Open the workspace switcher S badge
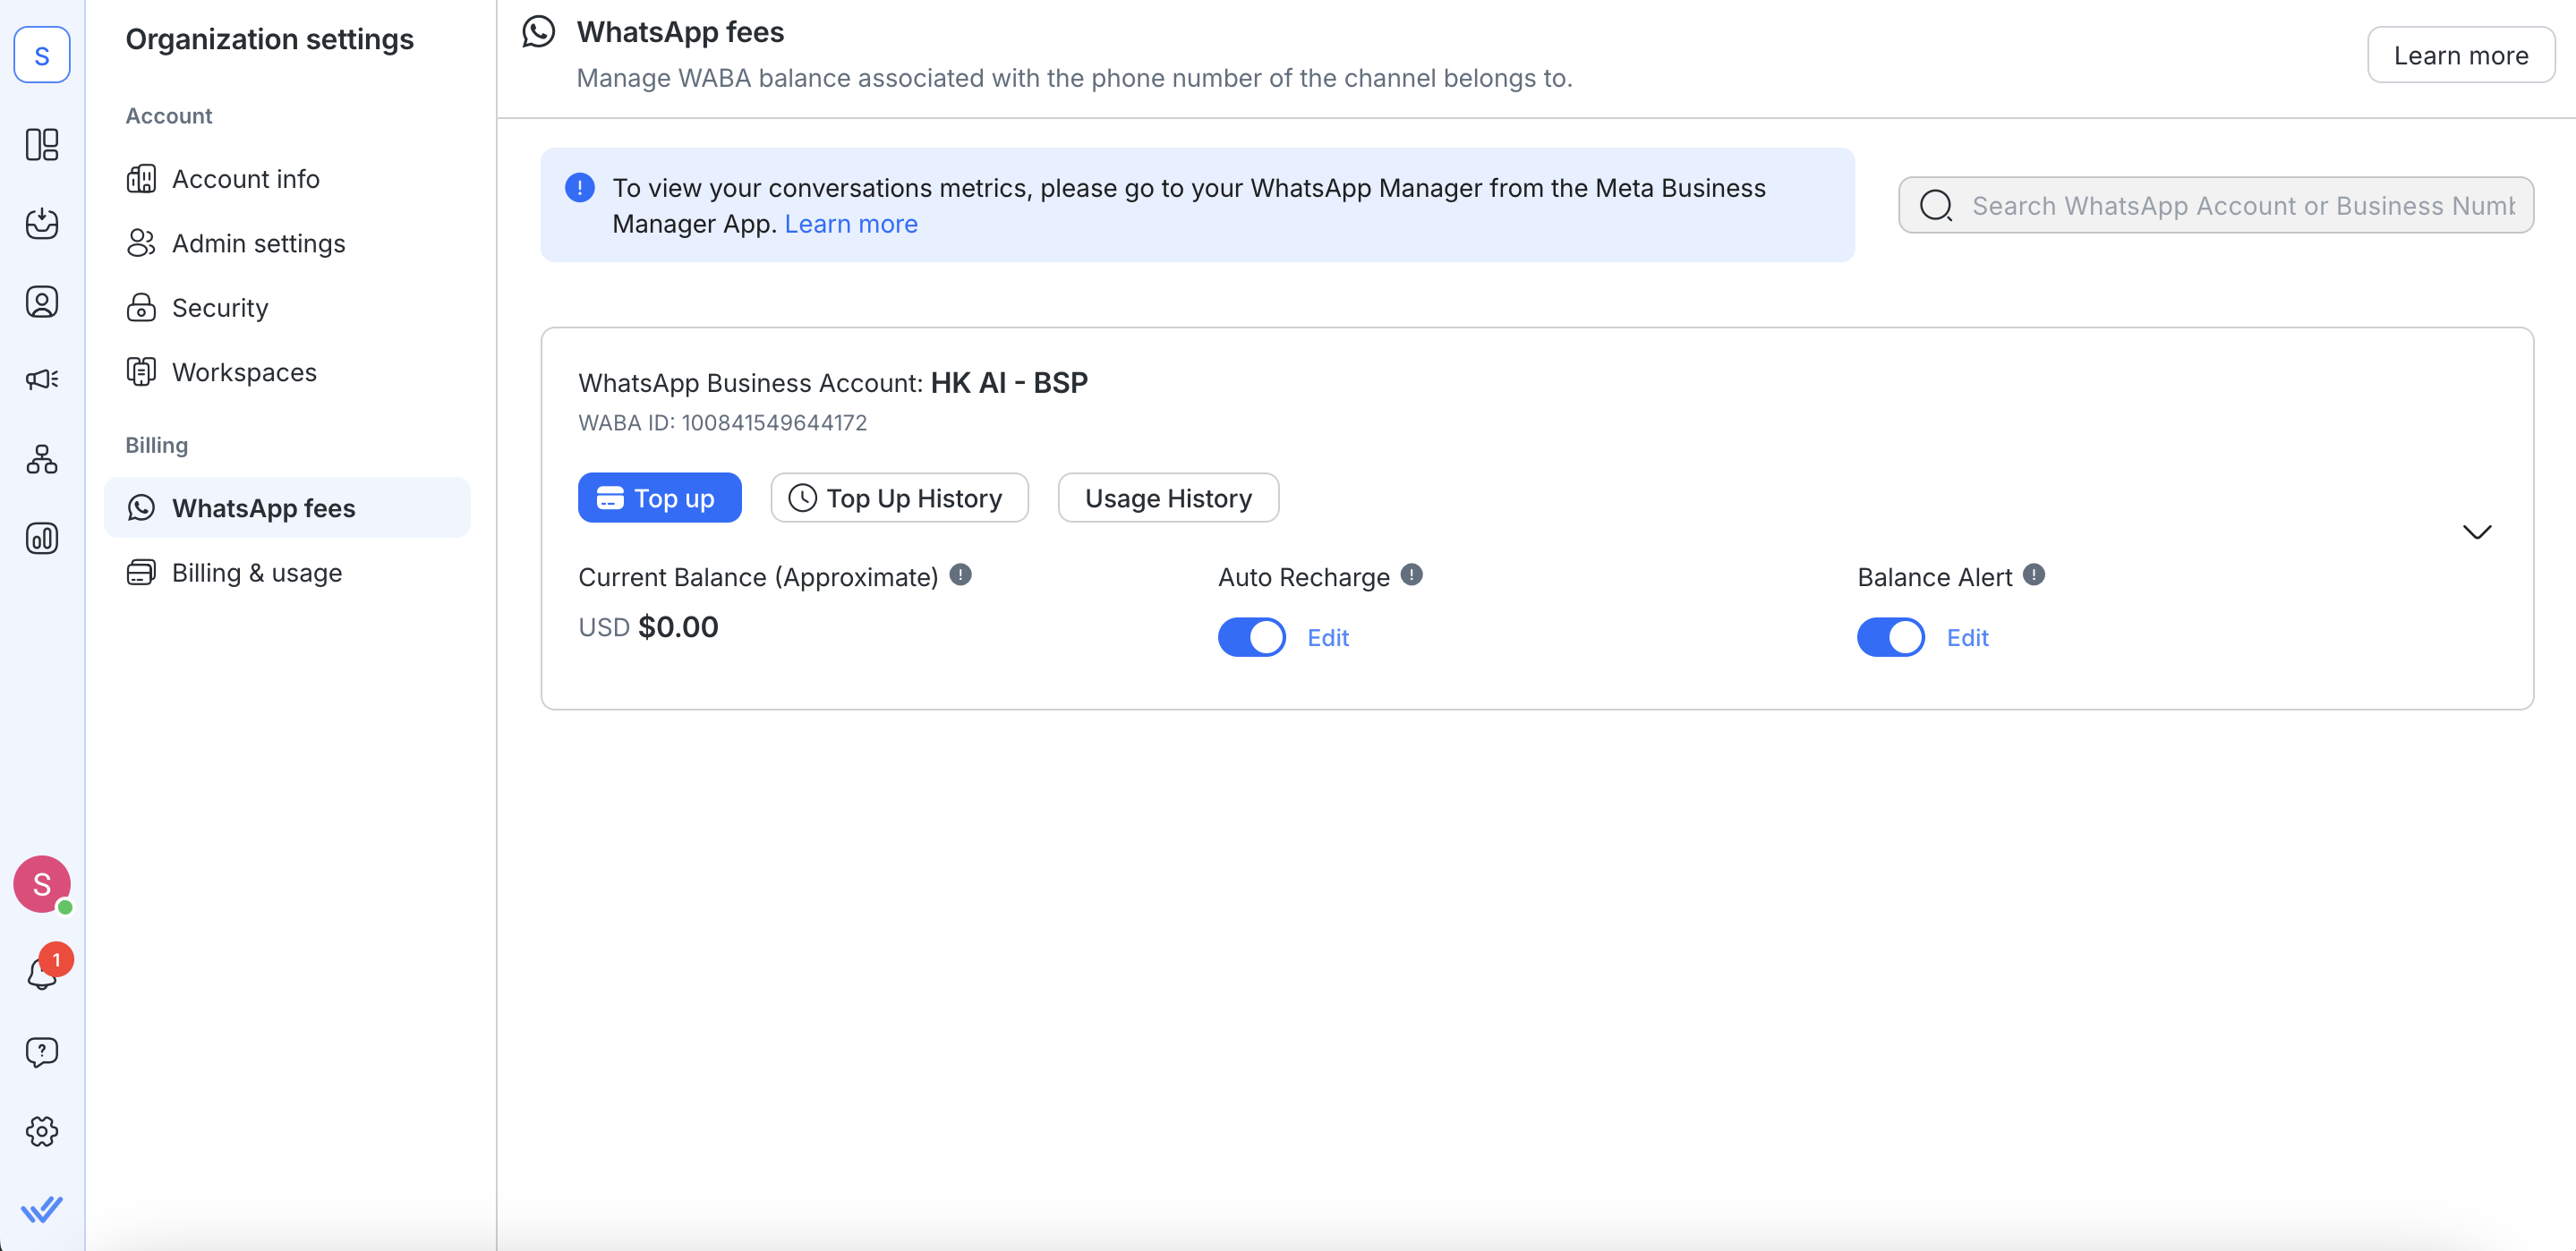 pyautogui.click(x=42, y=56)
